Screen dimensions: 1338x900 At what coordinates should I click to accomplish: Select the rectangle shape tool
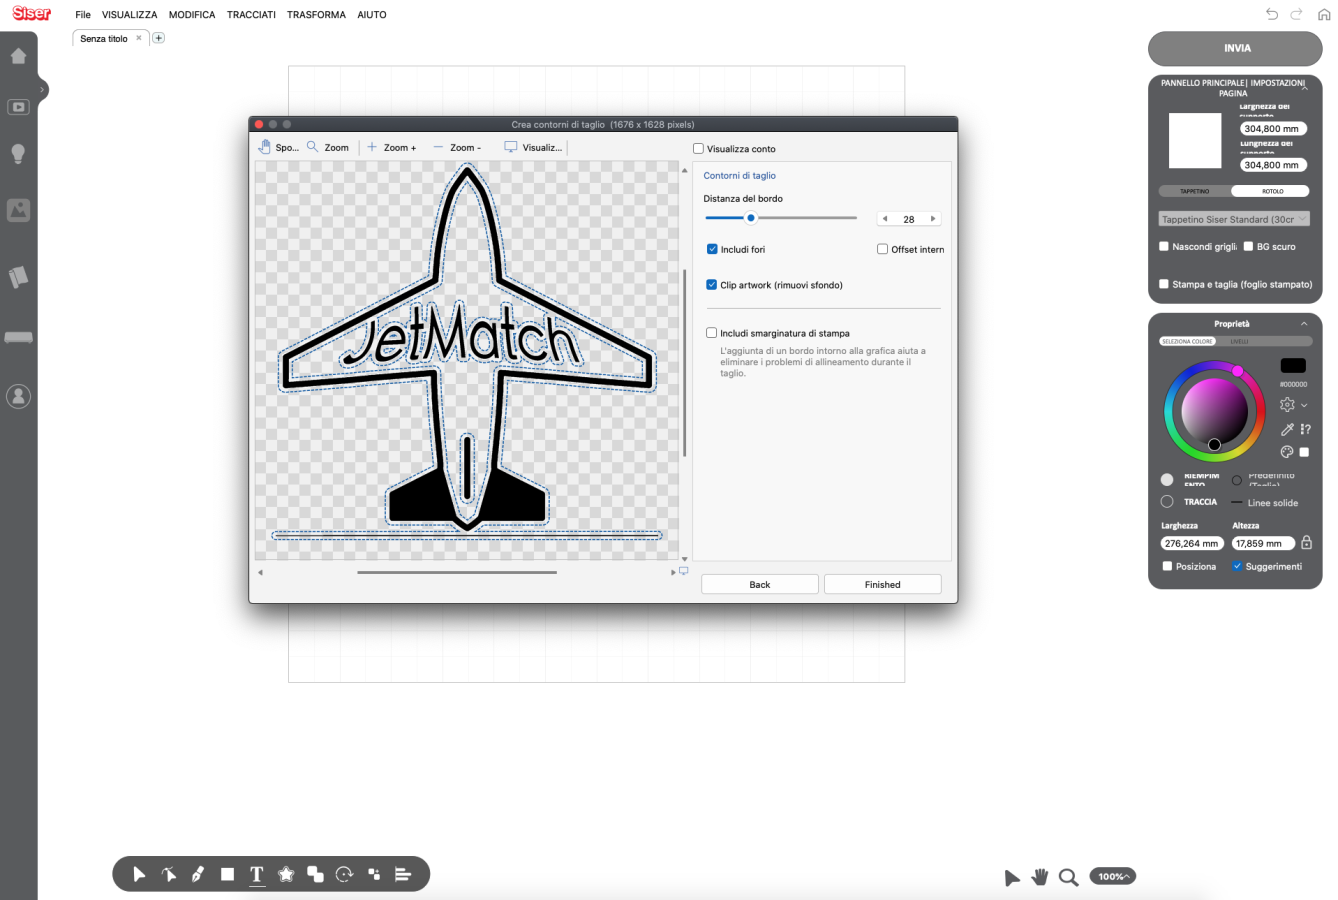pyautogui.click(x=227, y=875)
